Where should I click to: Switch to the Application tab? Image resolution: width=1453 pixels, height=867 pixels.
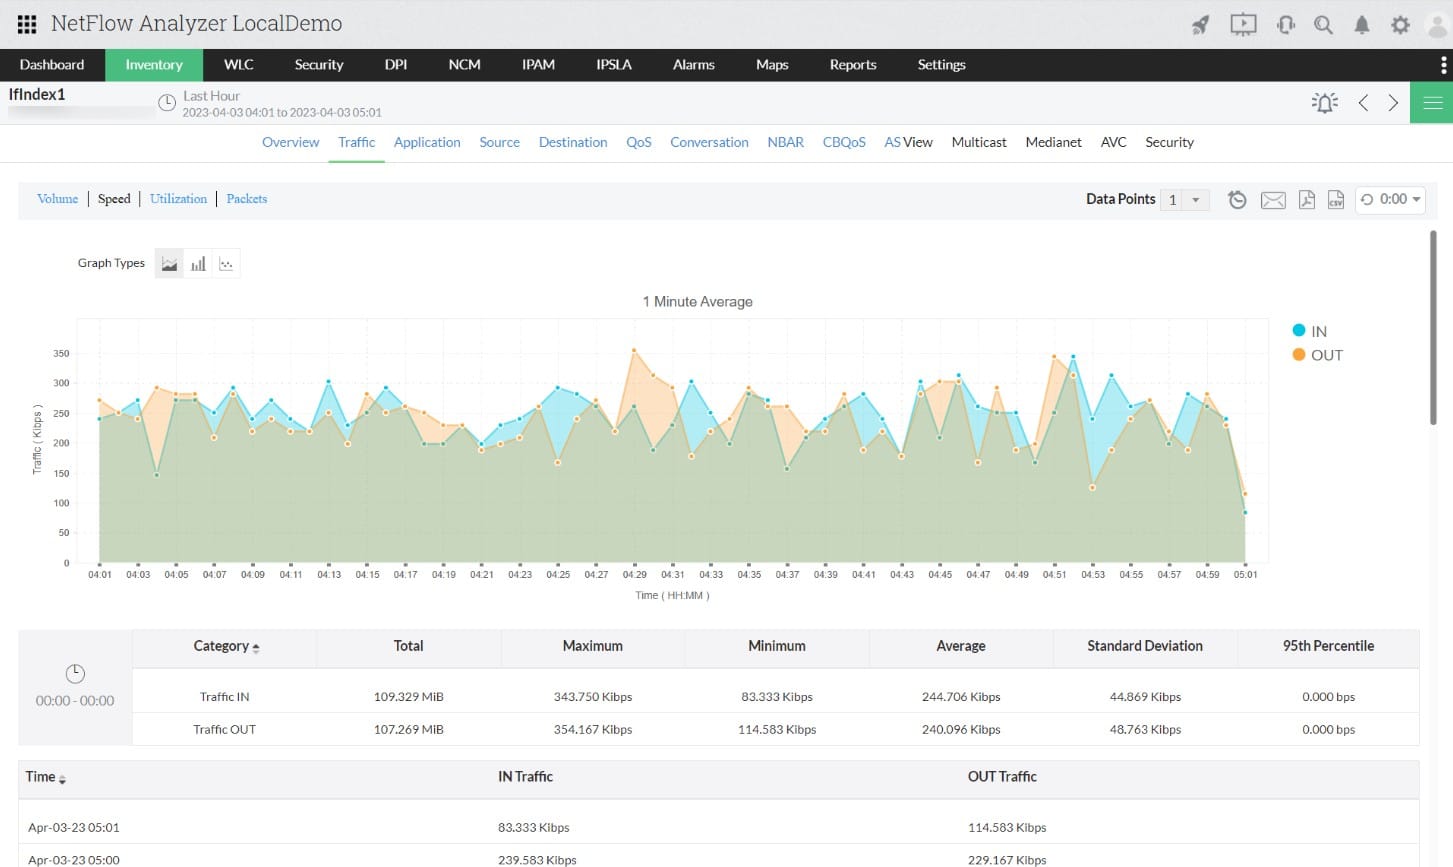tap(427, 143)
